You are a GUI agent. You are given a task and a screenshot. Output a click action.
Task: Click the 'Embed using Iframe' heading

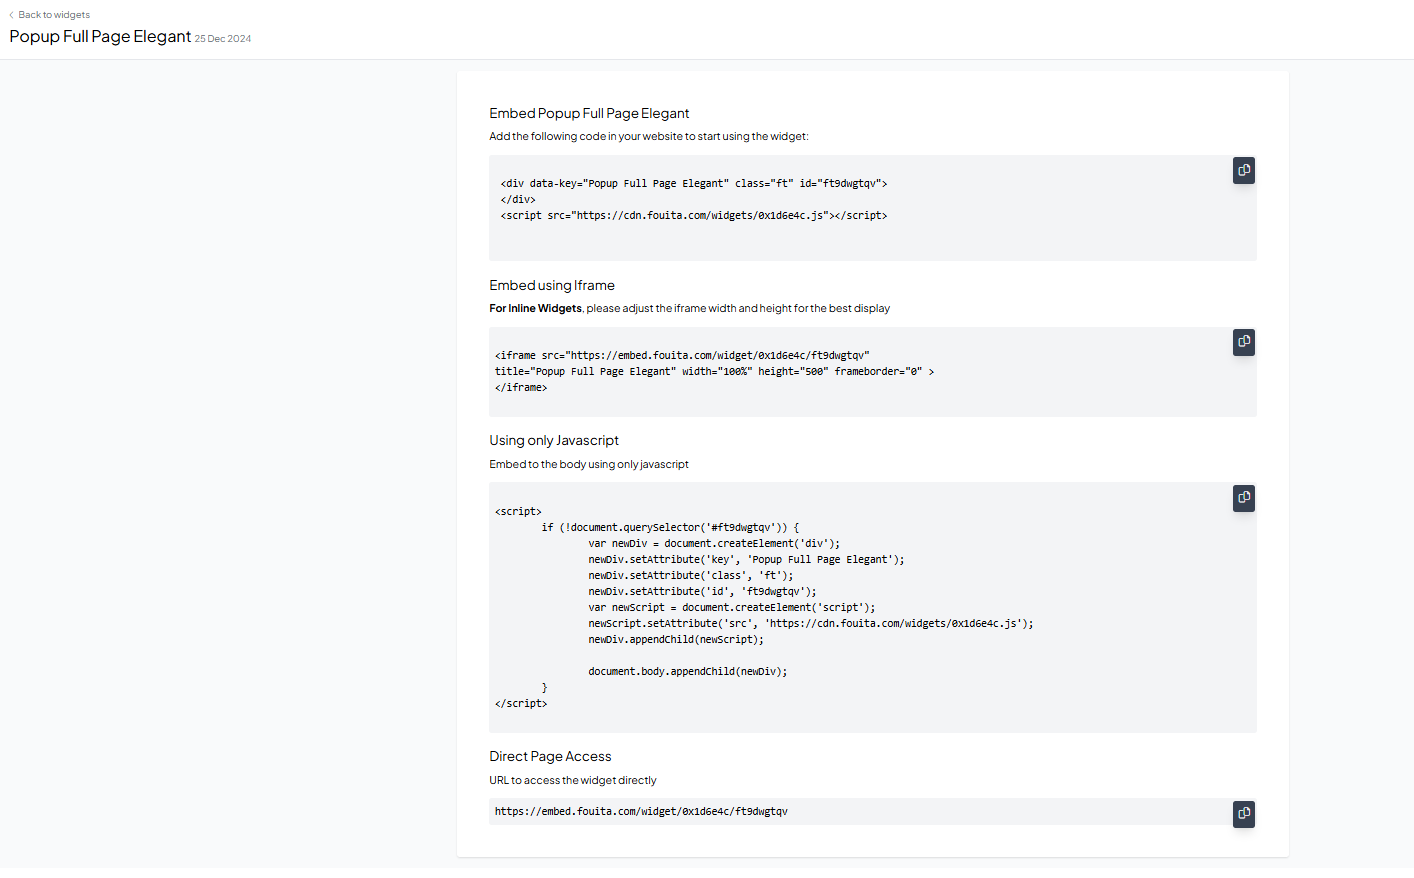(552, 285)
